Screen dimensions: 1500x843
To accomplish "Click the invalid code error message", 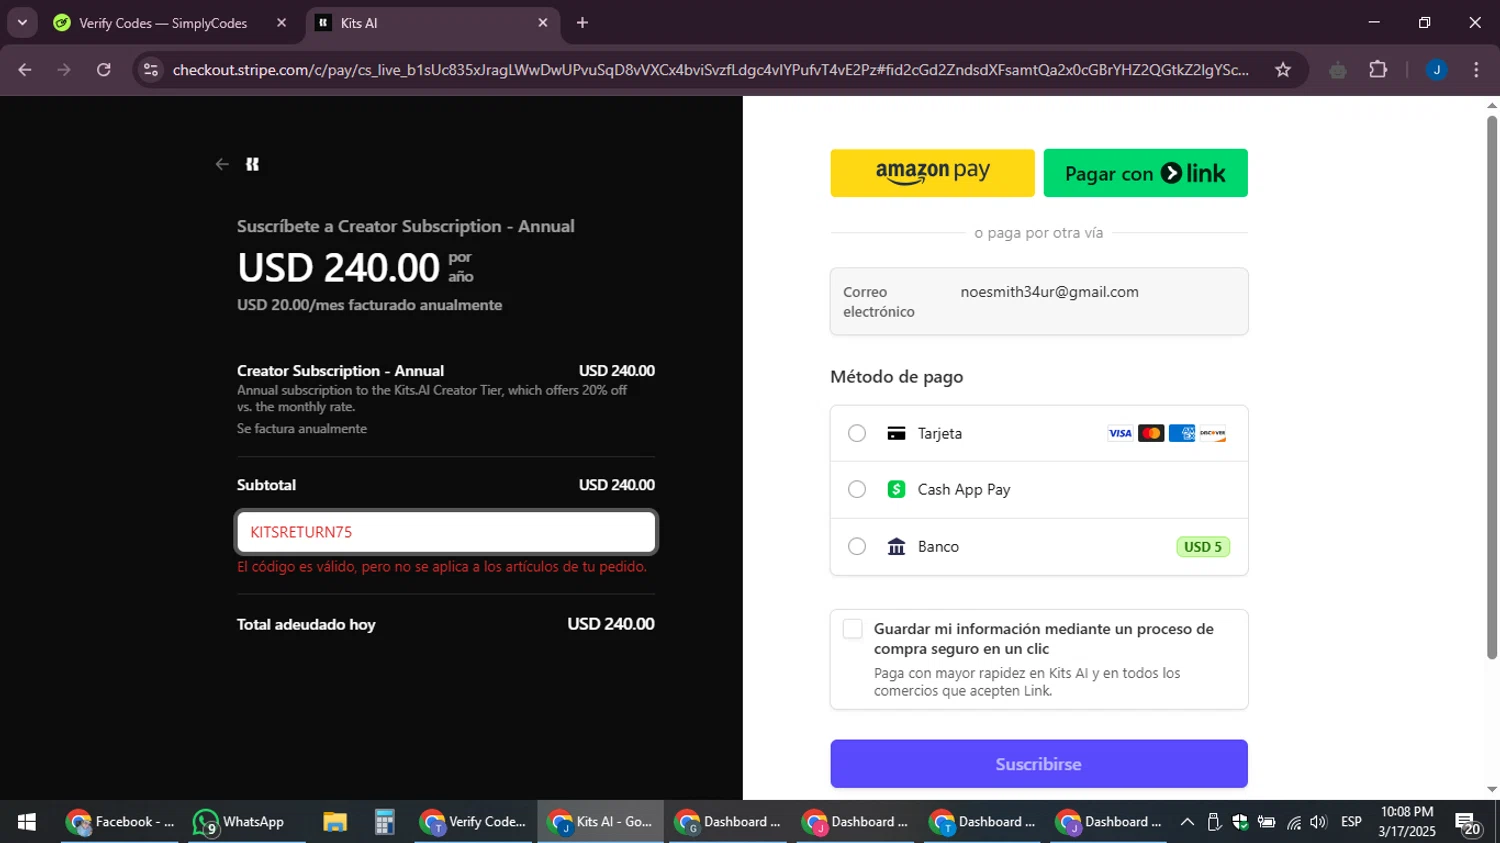I will click(442, 567).
